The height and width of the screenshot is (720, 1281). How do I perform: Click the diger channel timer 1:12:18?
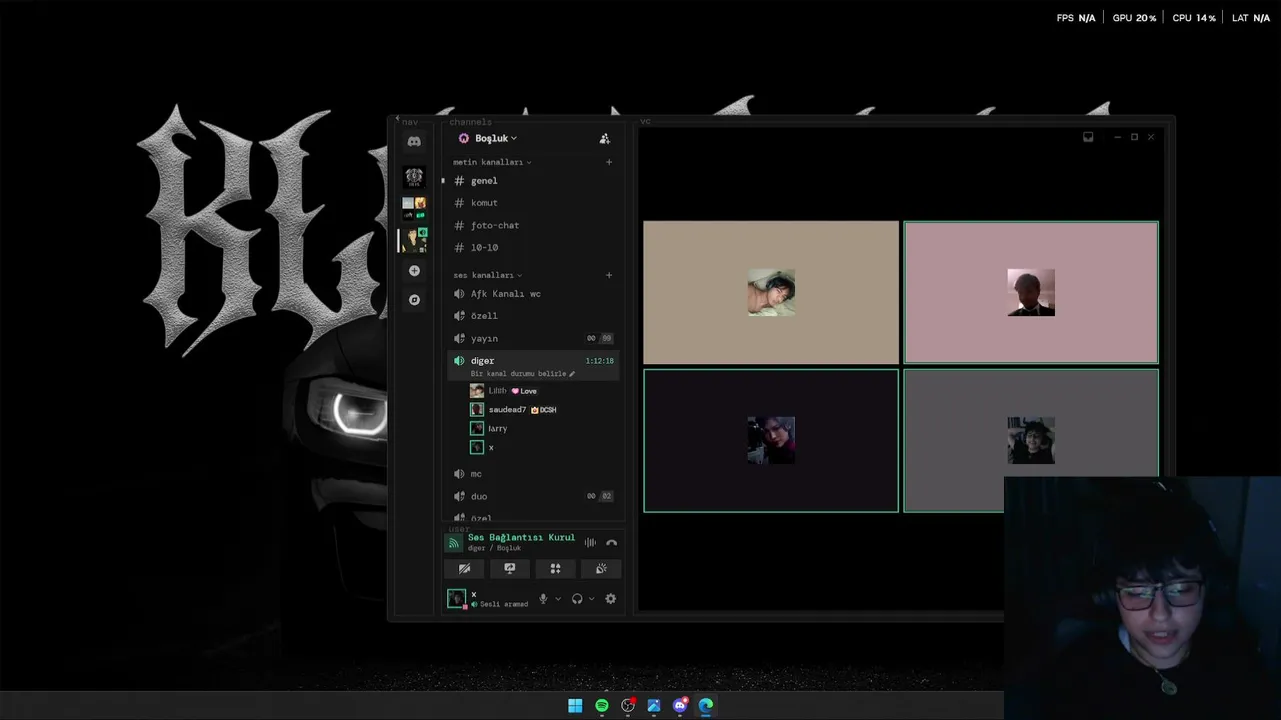click(600, 361)
